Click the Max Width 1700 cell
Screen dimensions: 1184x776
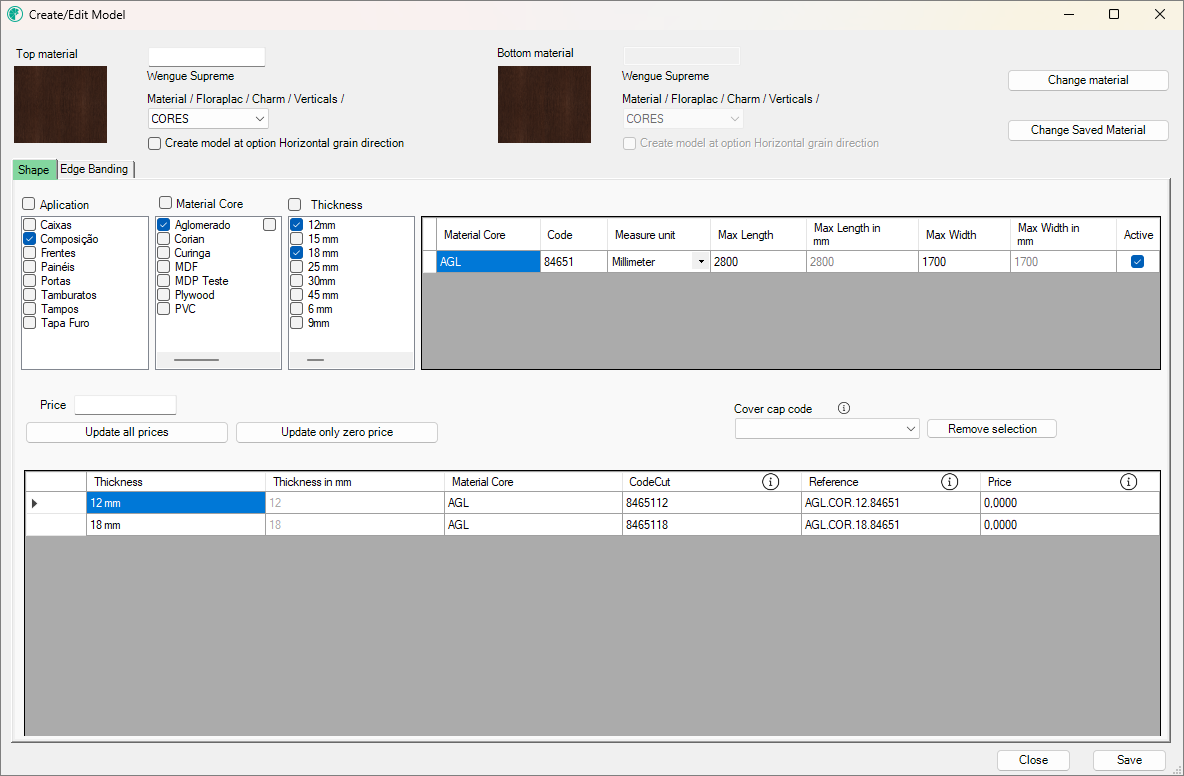pos(964,262)
